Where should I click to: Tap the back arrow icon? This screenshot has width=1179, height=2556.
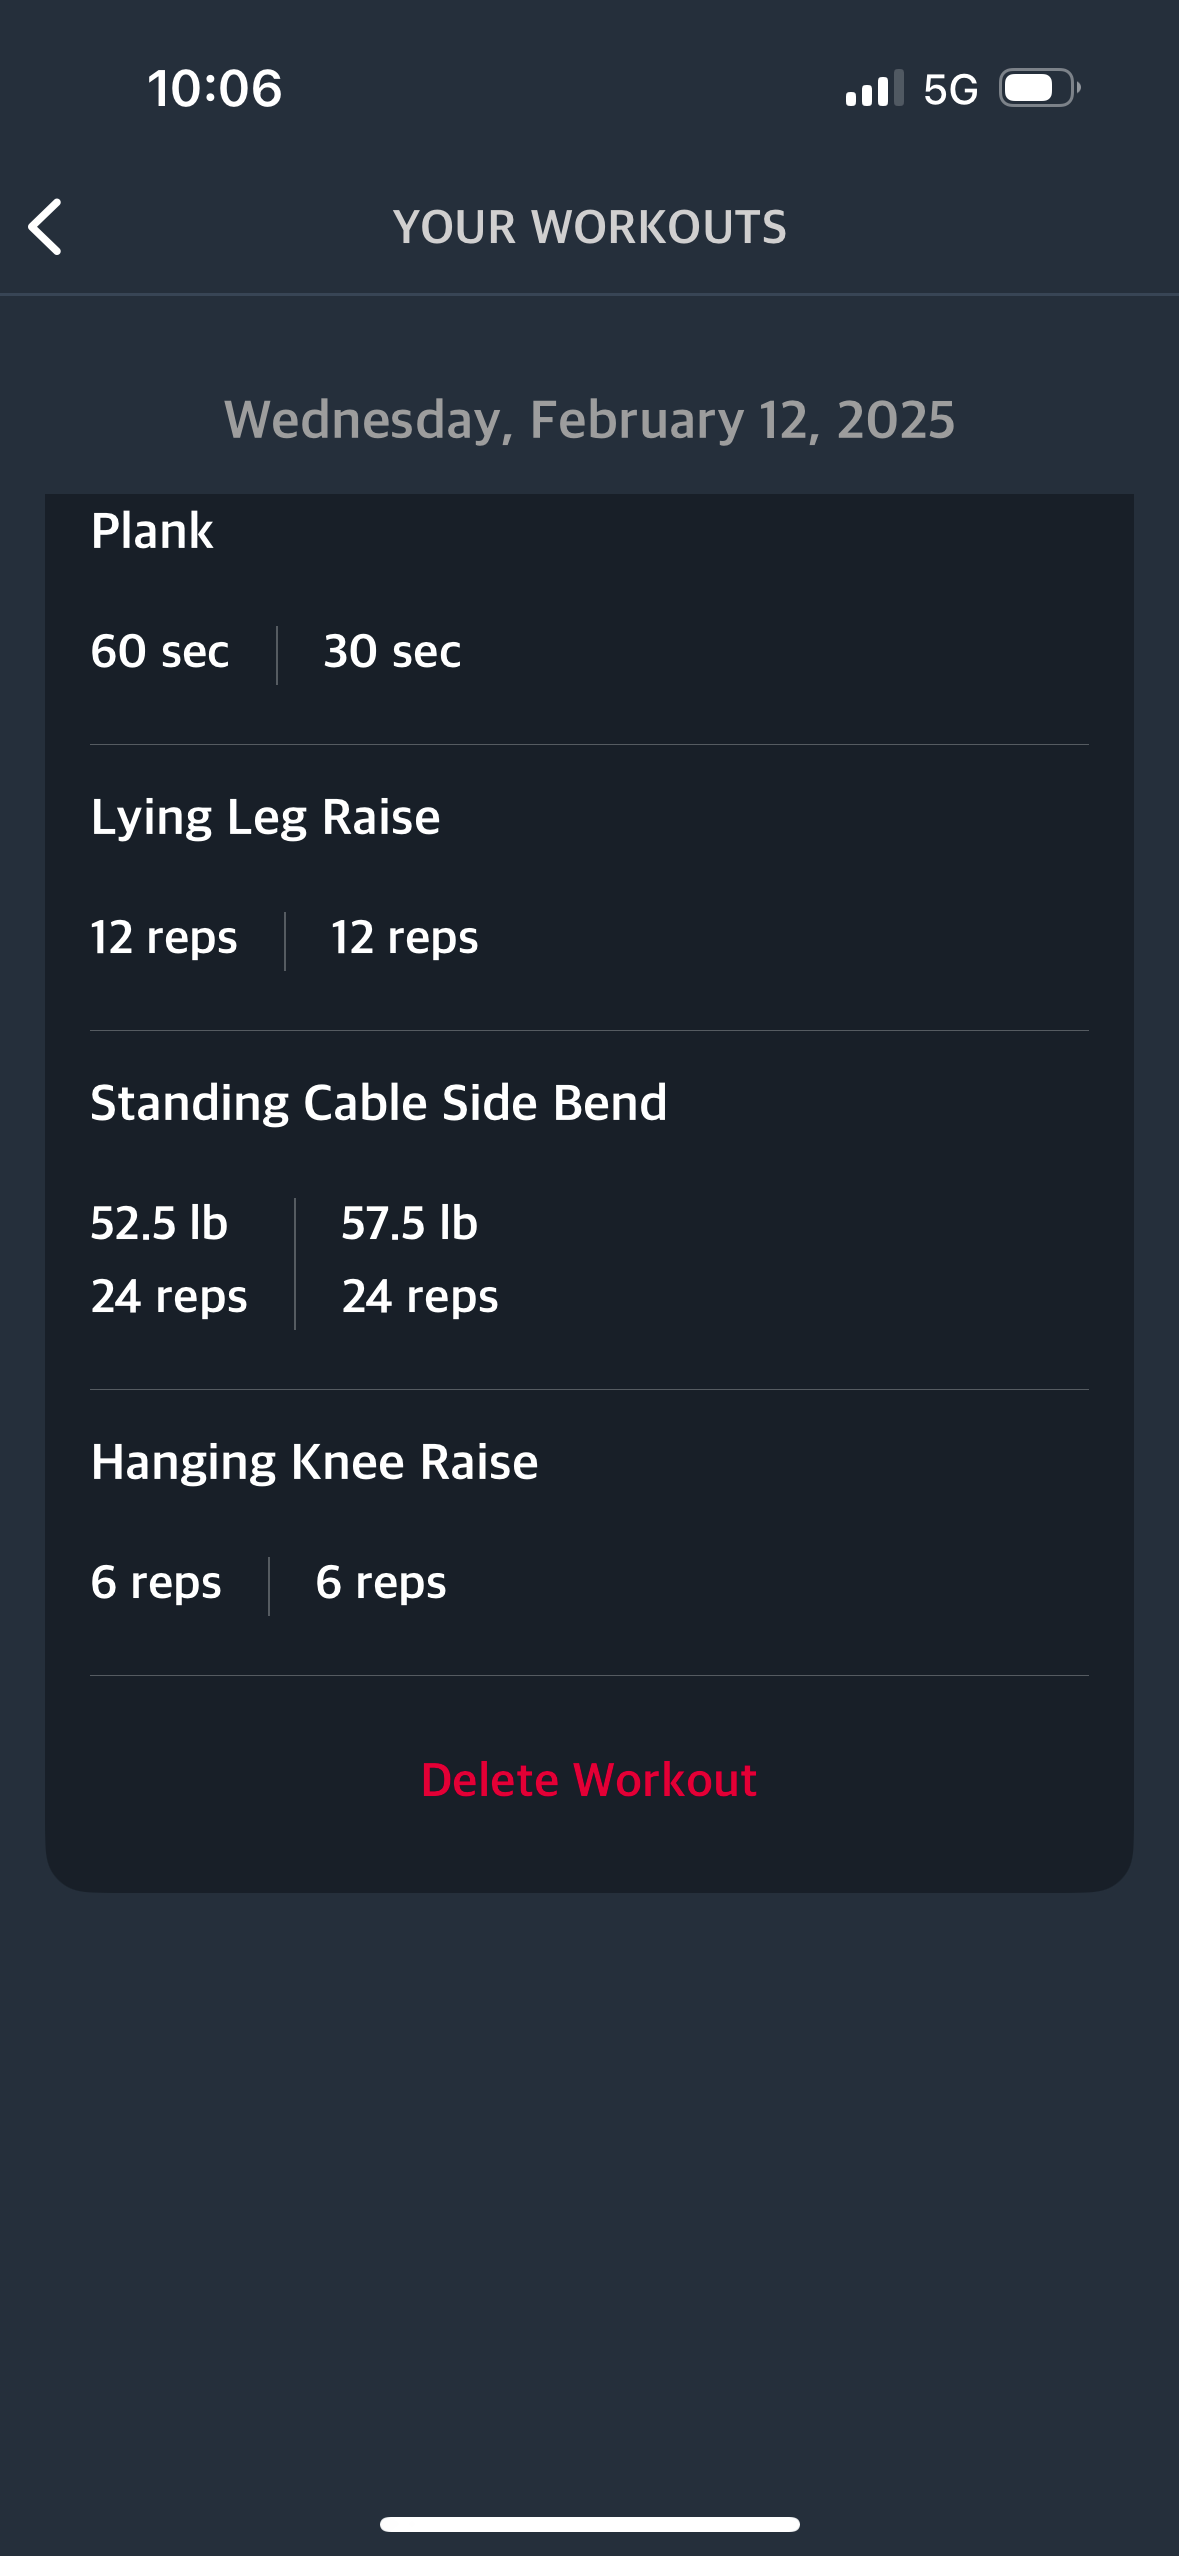tap(45, 227)
